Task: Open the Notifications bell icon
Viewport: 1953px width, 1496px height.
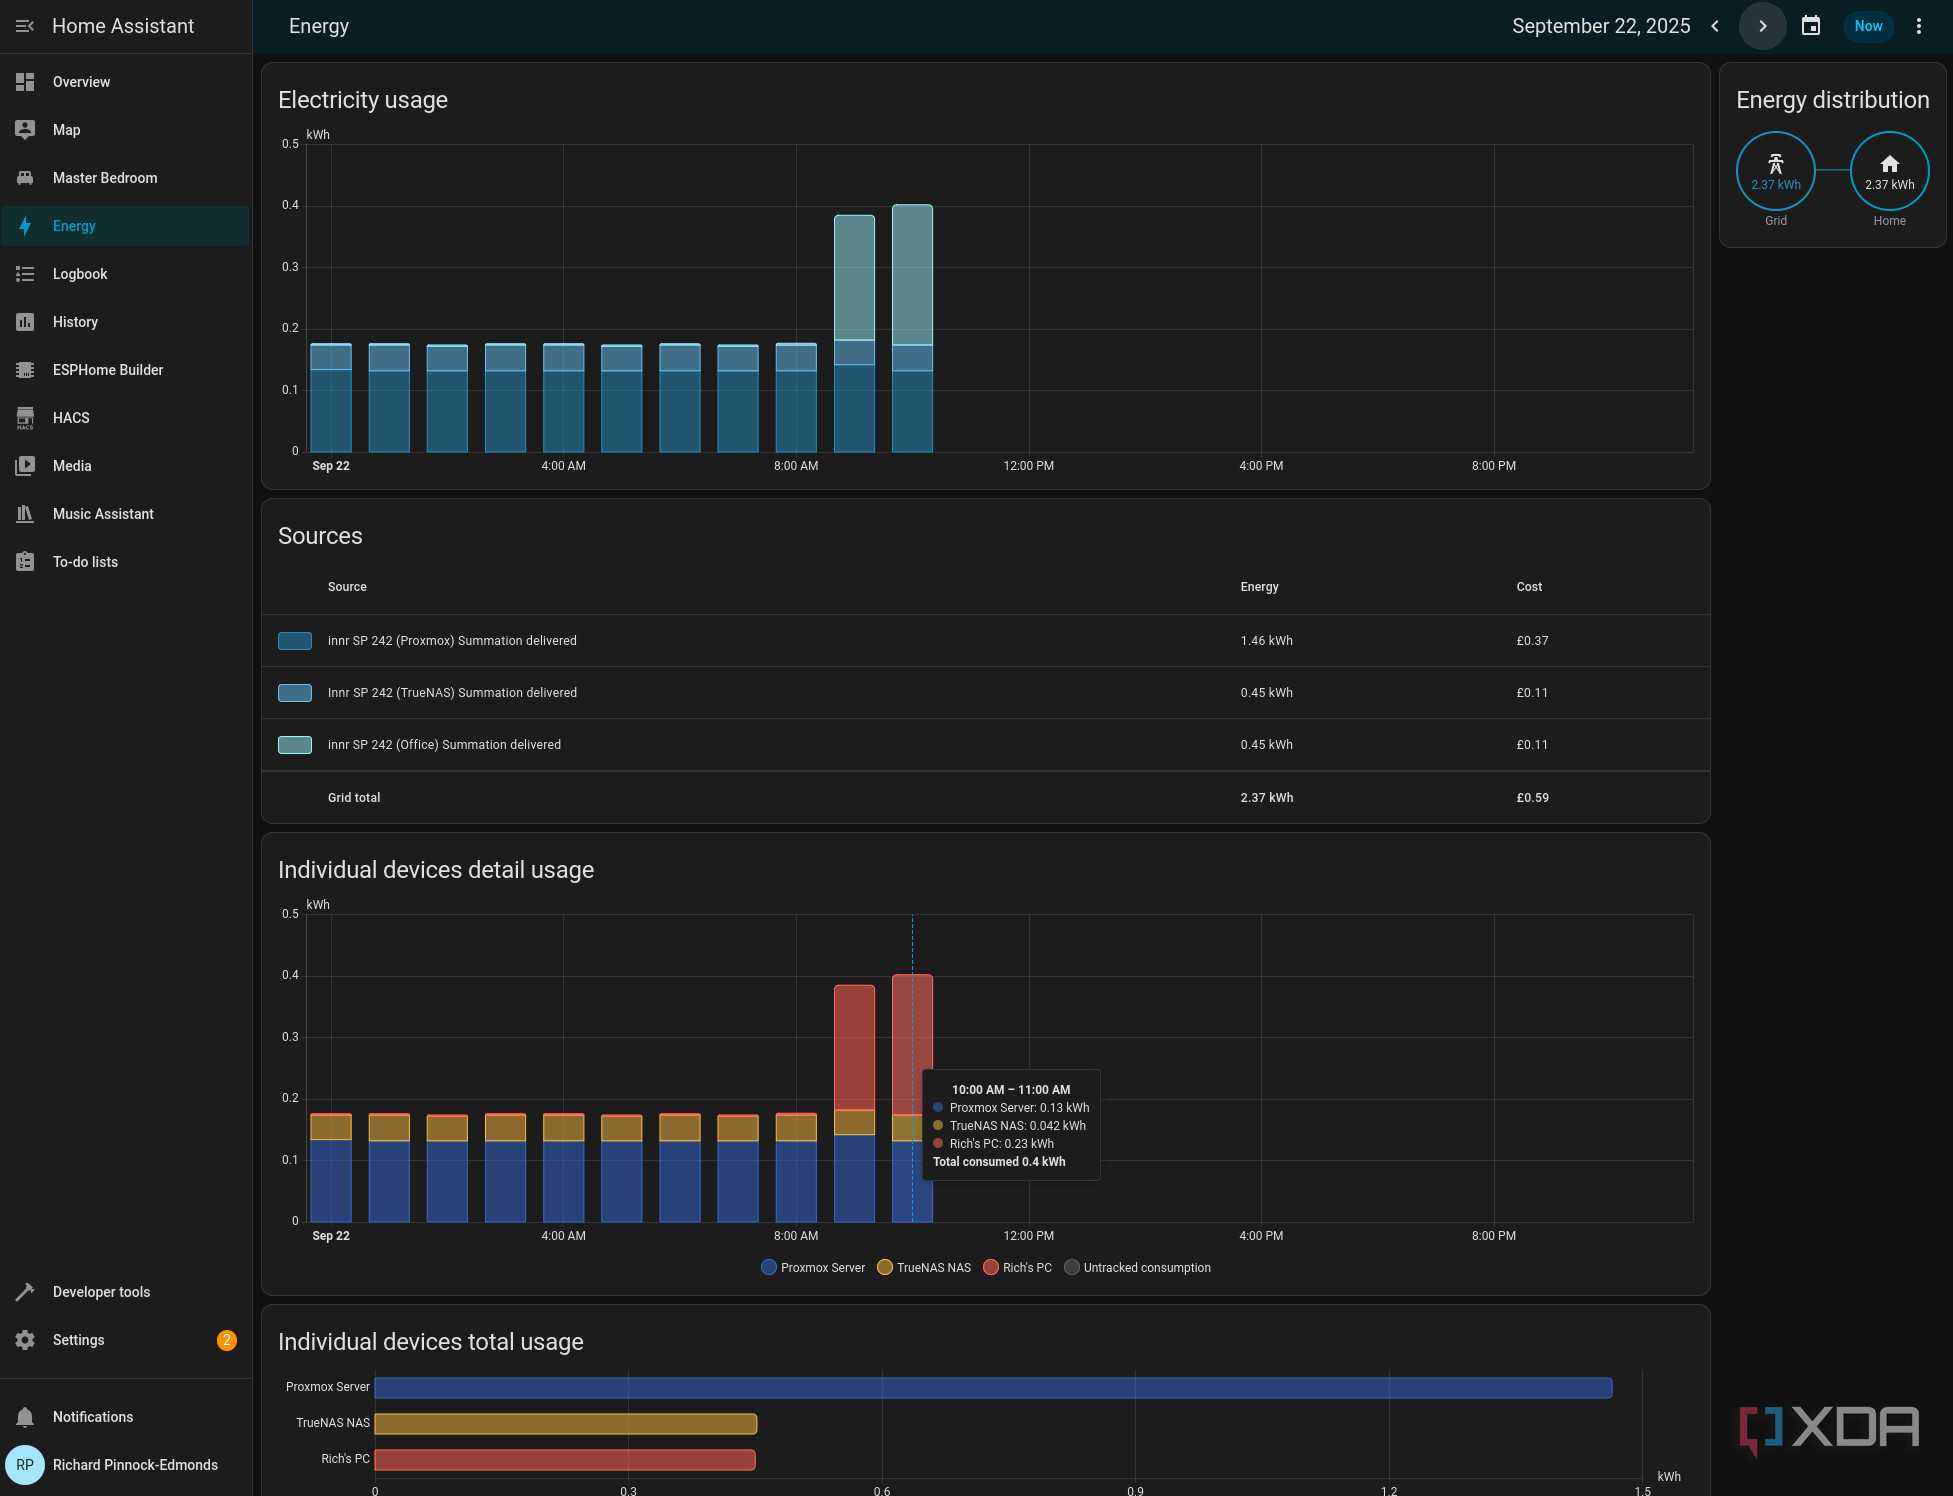Action: click(x=25, y=1417)
